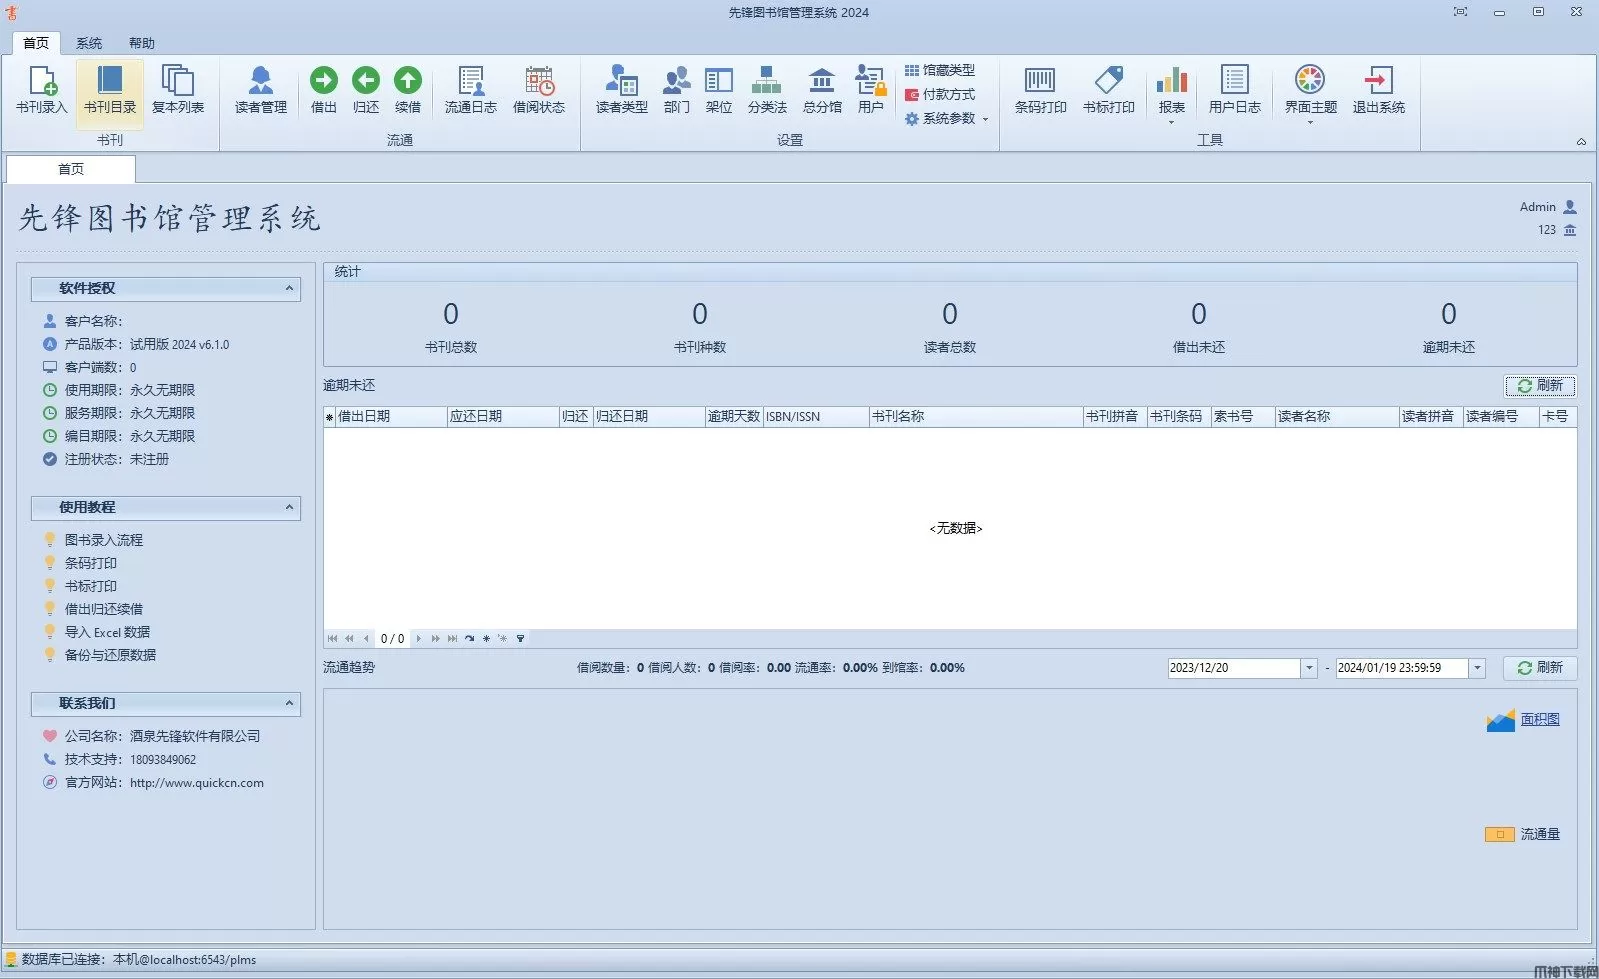The width and height of the screenshot is (1599, 979).
Task: Open the 馆藏类型 collection type setting
Action: 940,70
